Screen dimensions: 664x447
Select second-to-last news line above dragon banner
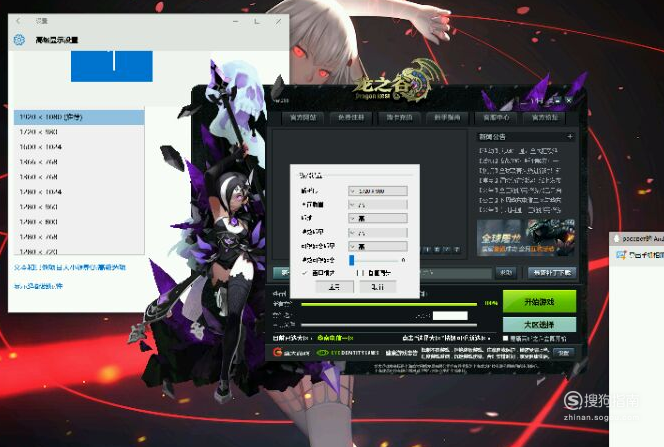[520, 200]
